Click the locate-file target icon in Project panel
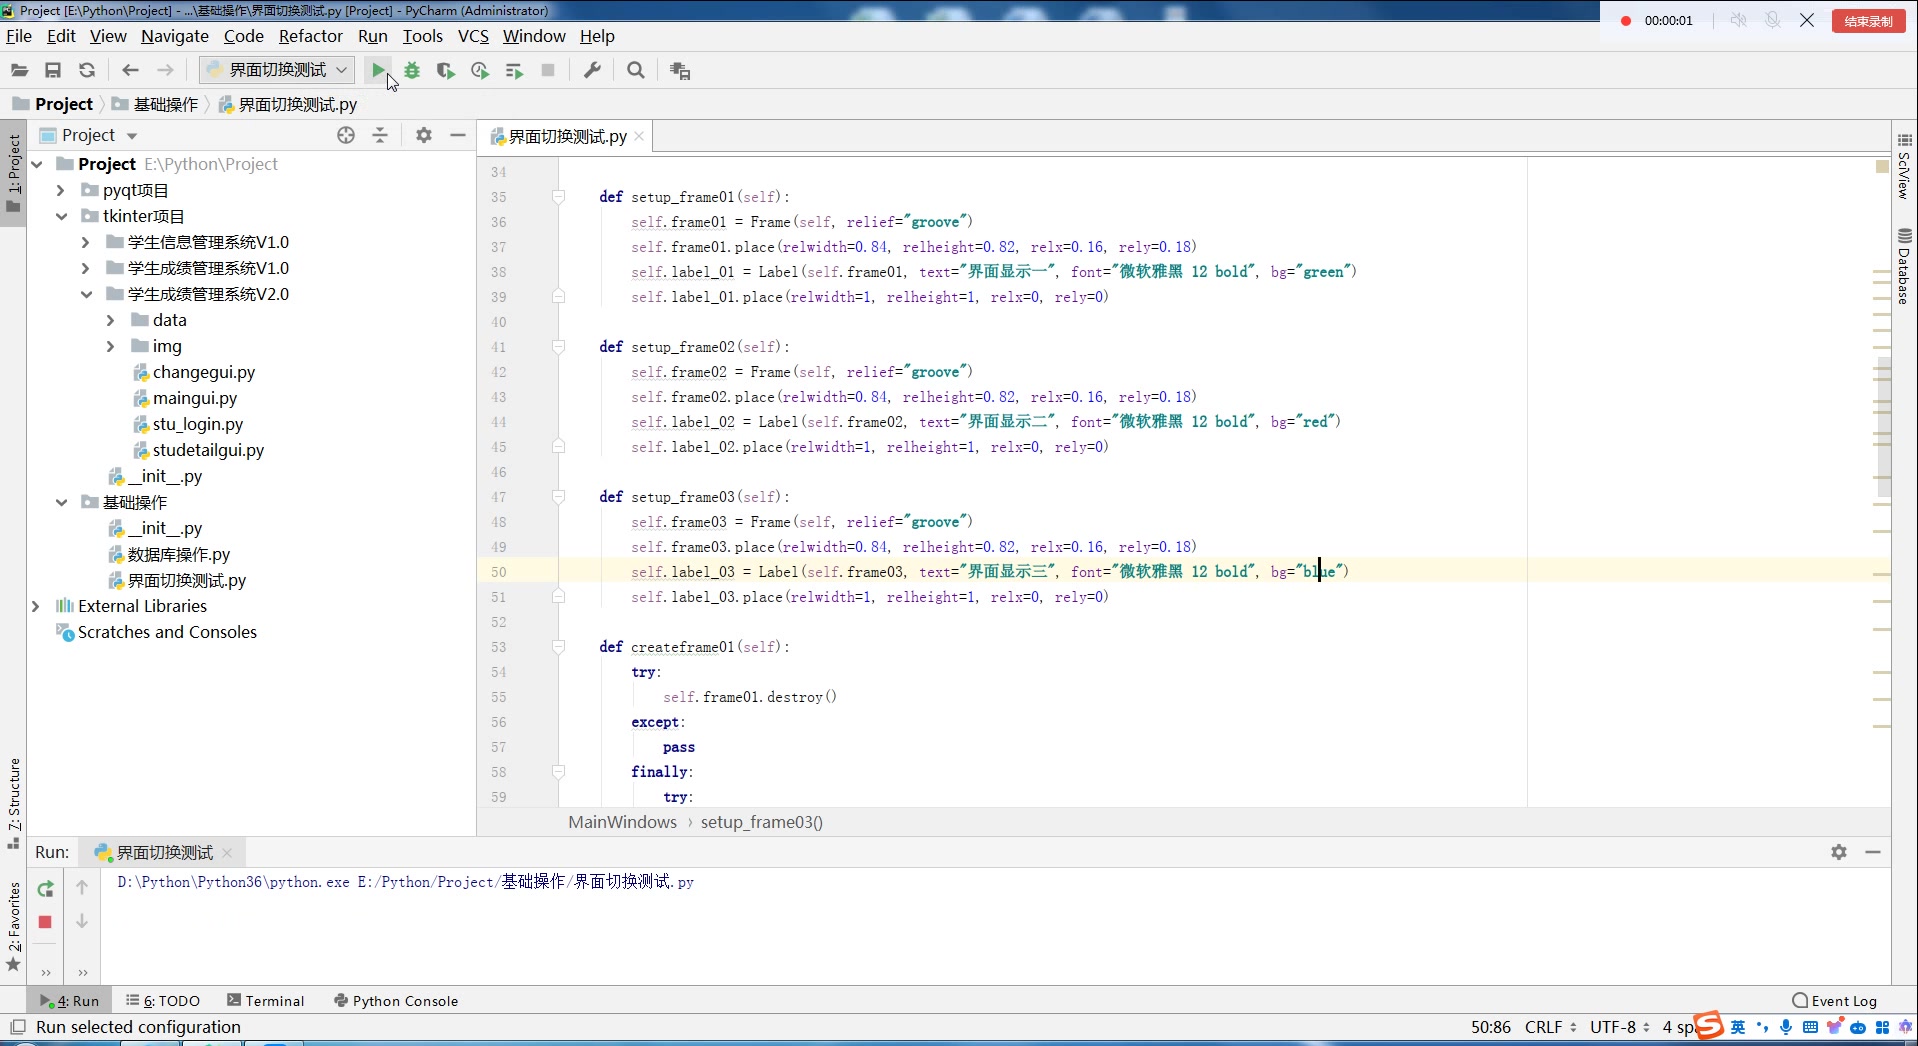 tap(346, 135)
